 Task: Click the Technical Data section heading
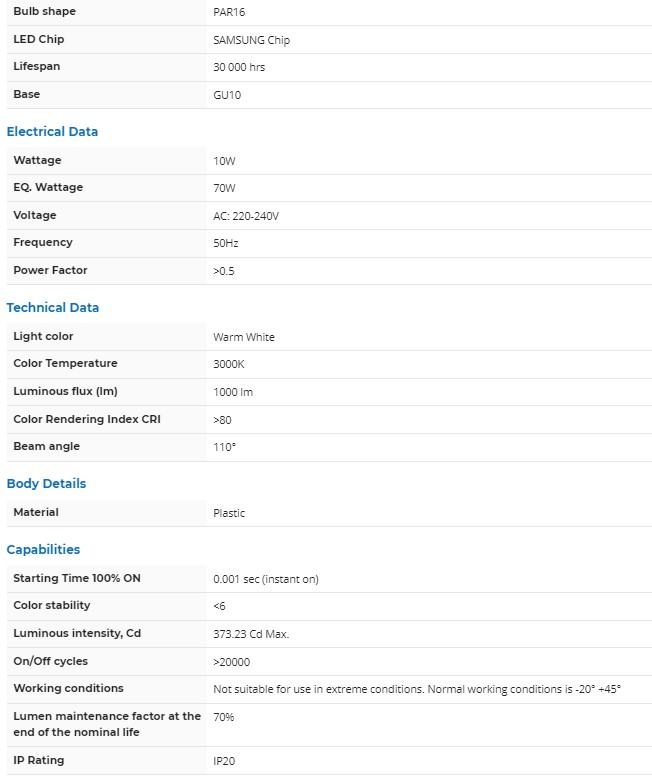(x=53, y=308)
